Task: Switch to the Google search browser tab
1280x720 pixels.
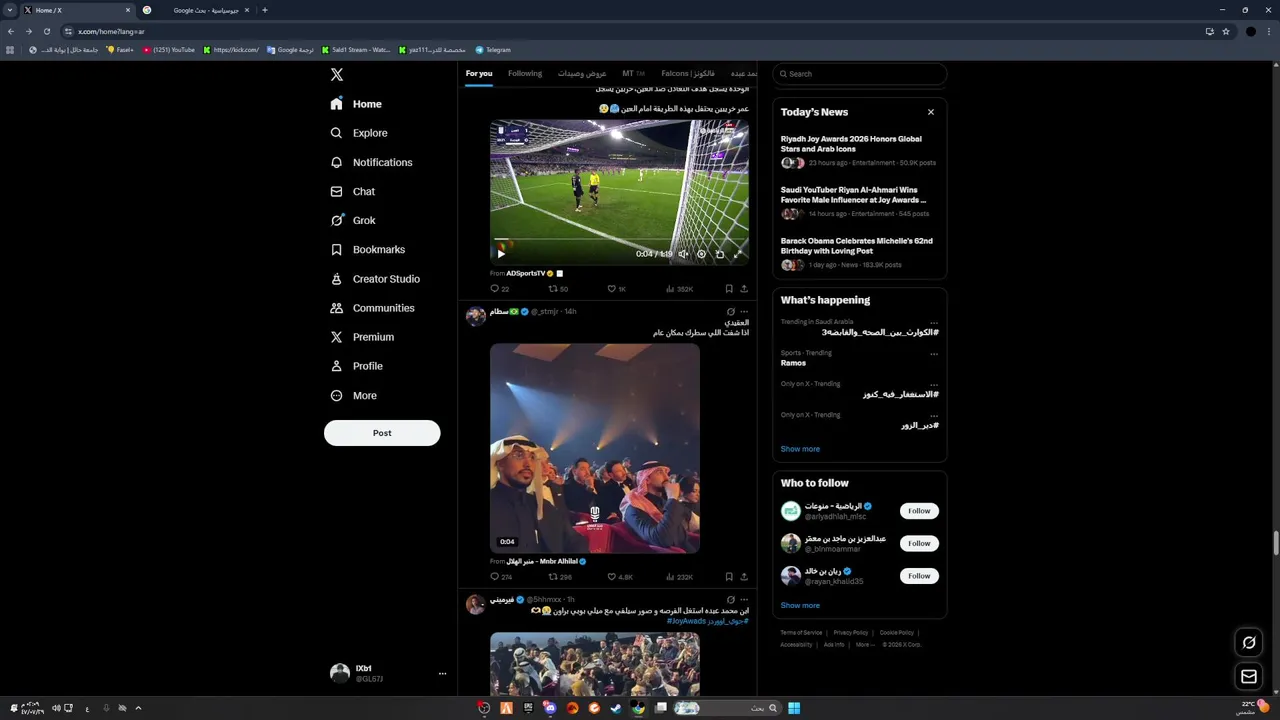Action: click(198, 10)
